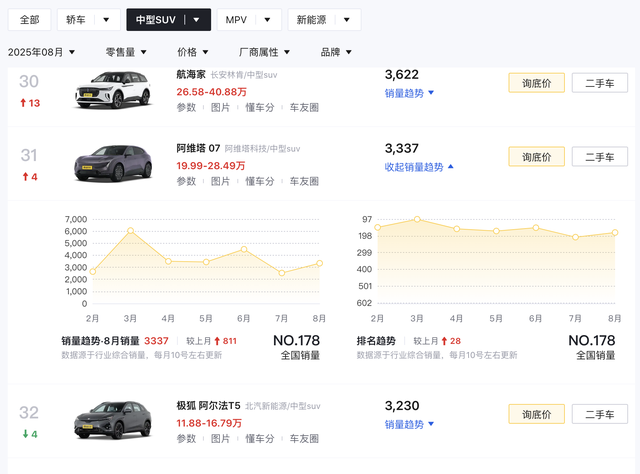Select the 轿车 category tab
This screenshot has height=474, width=640.
pos(76,20)
